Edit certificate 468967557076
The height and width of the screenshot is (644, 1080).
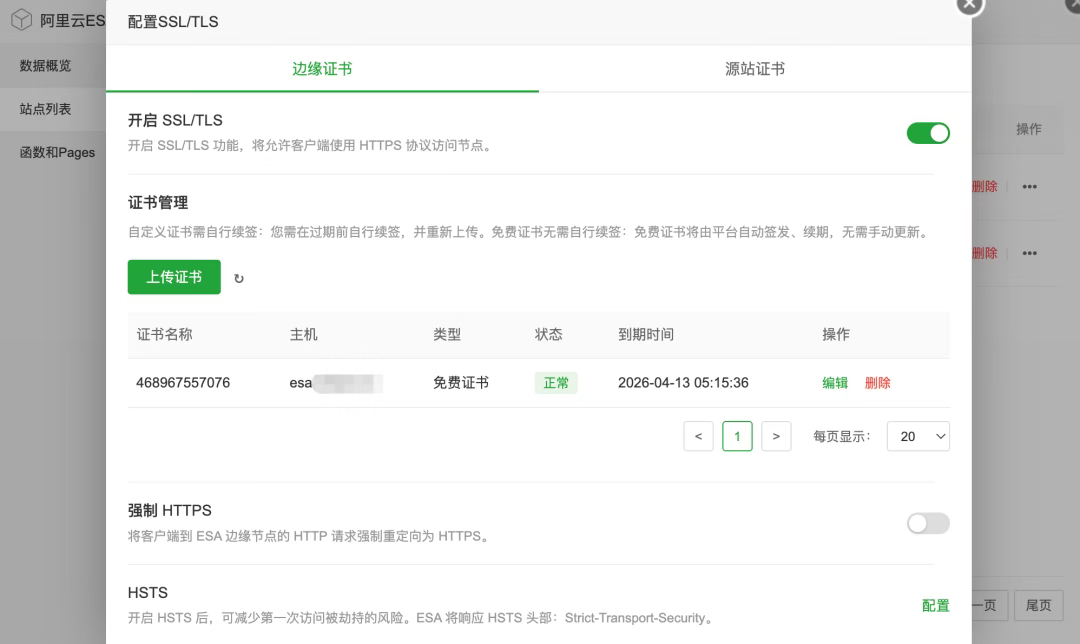[835, 383]
